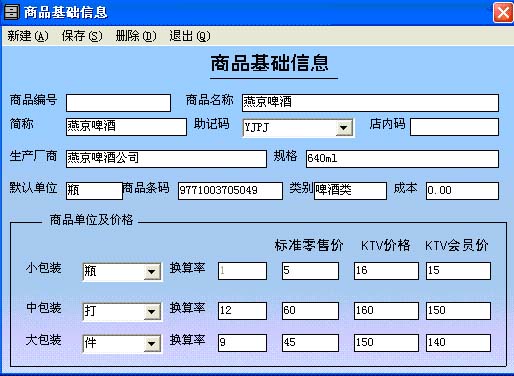Click the 大包装 row label
The image size is (514, 376).
tap(44, 340)
